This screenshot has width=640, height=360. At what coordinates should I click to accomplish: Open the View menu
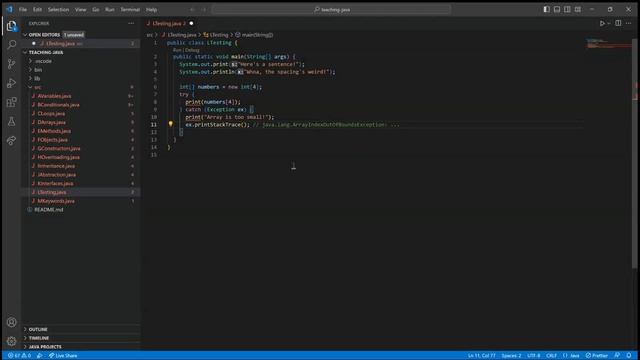point(80,9)
